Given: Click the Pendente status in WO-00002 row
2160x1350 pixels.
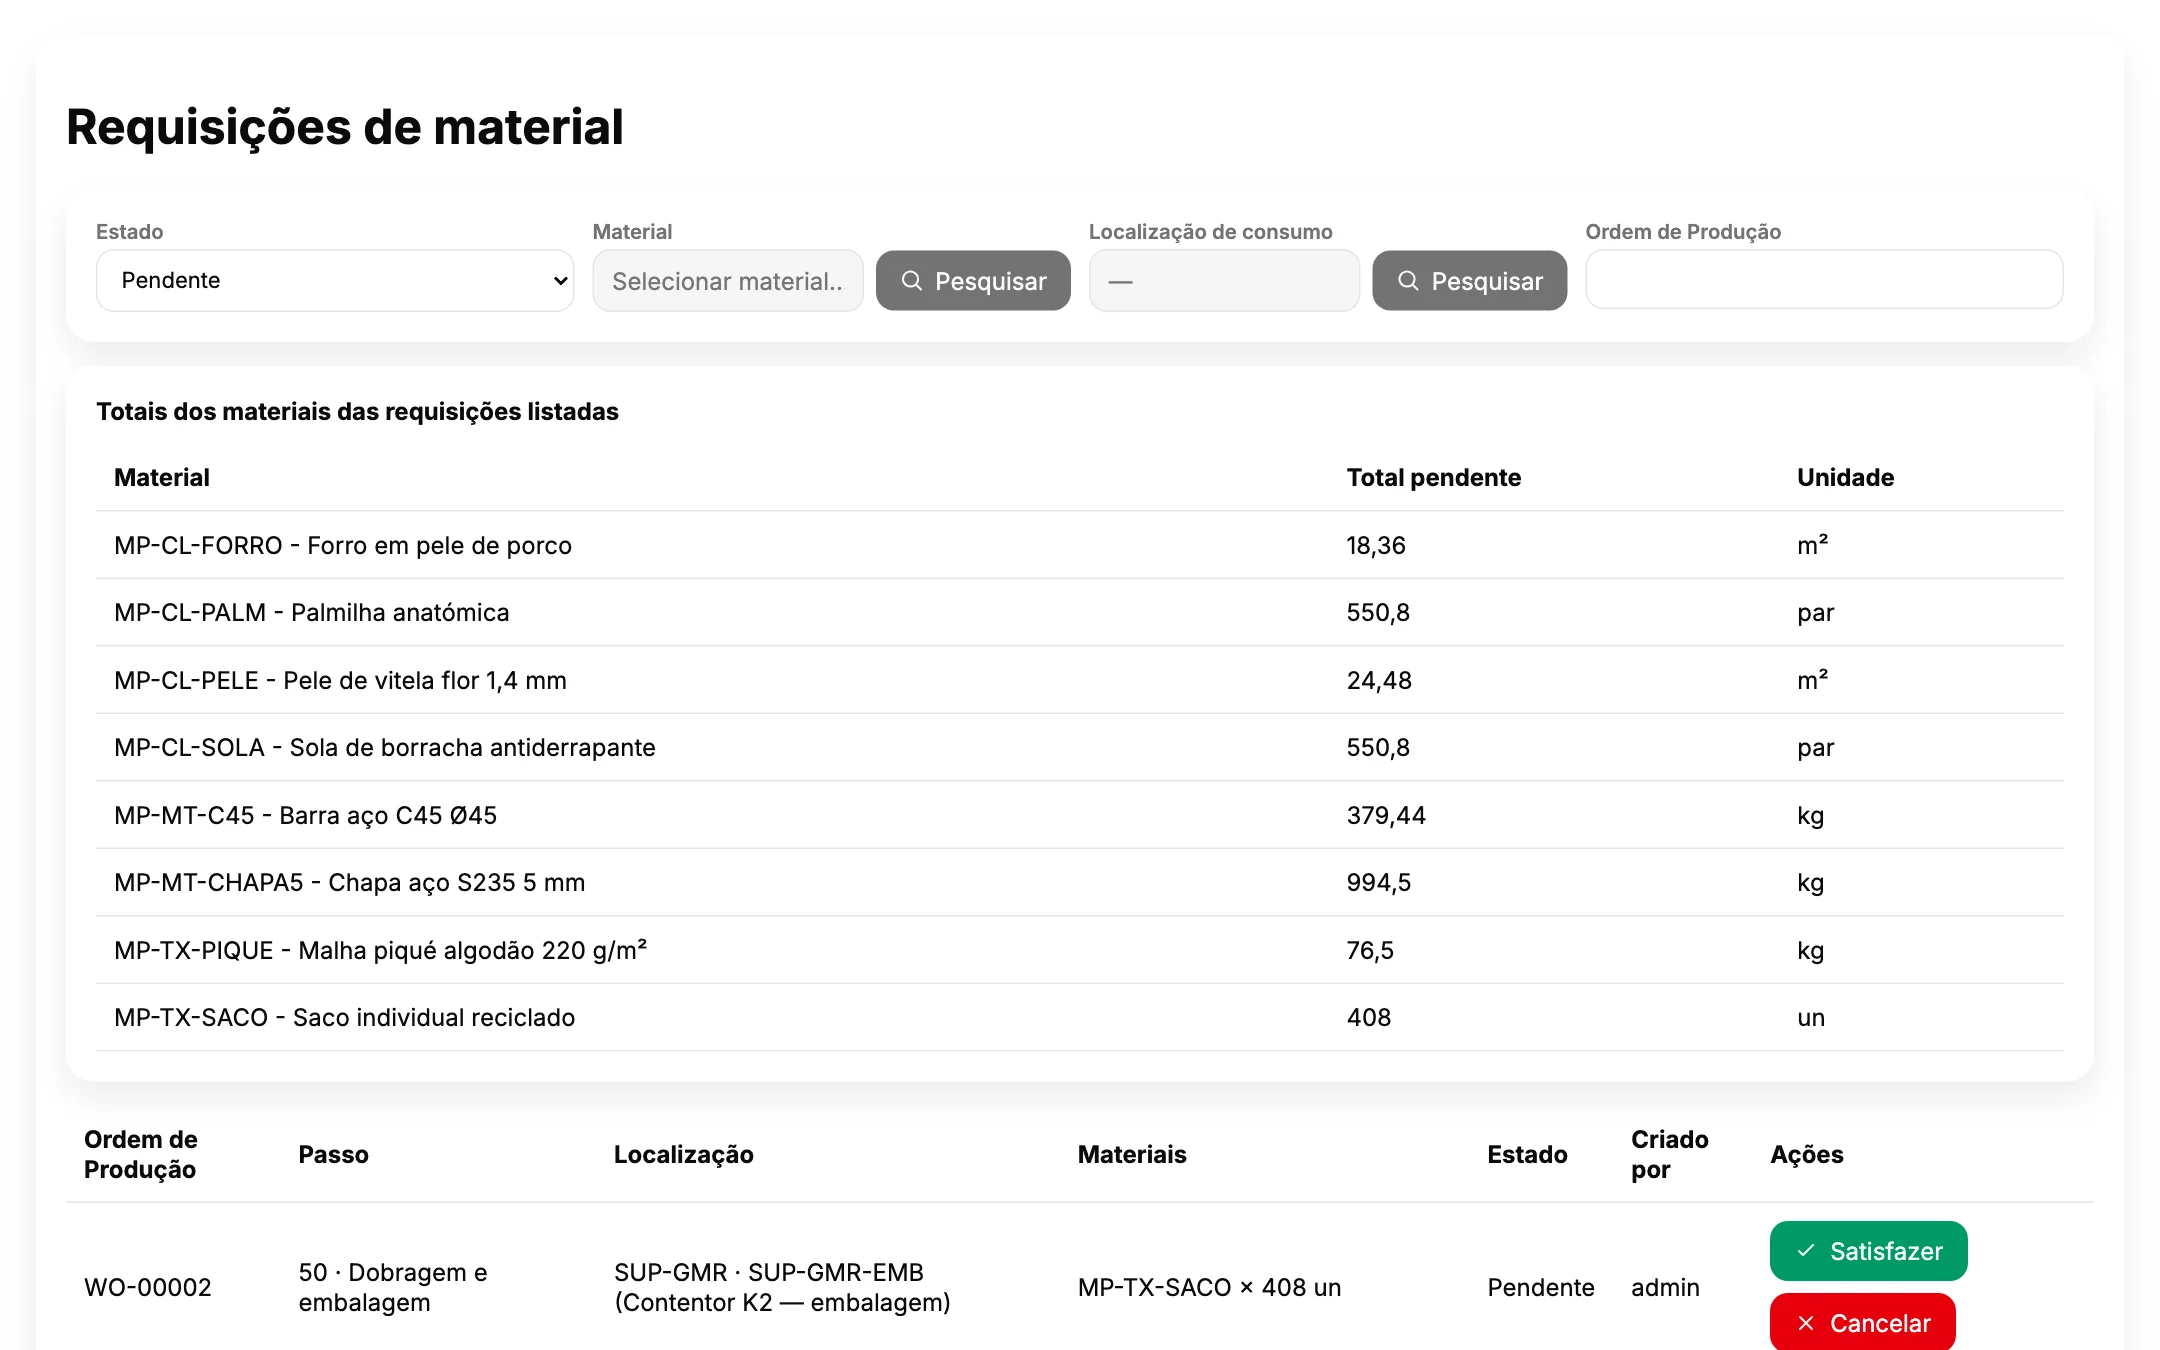Looking at the screenshot, I should [1540, 1287].
